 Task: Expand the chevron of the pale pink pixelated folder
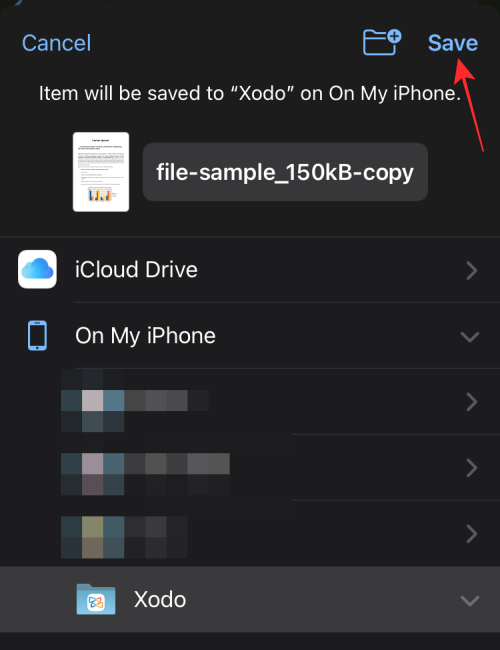click(x=472, y=402)
